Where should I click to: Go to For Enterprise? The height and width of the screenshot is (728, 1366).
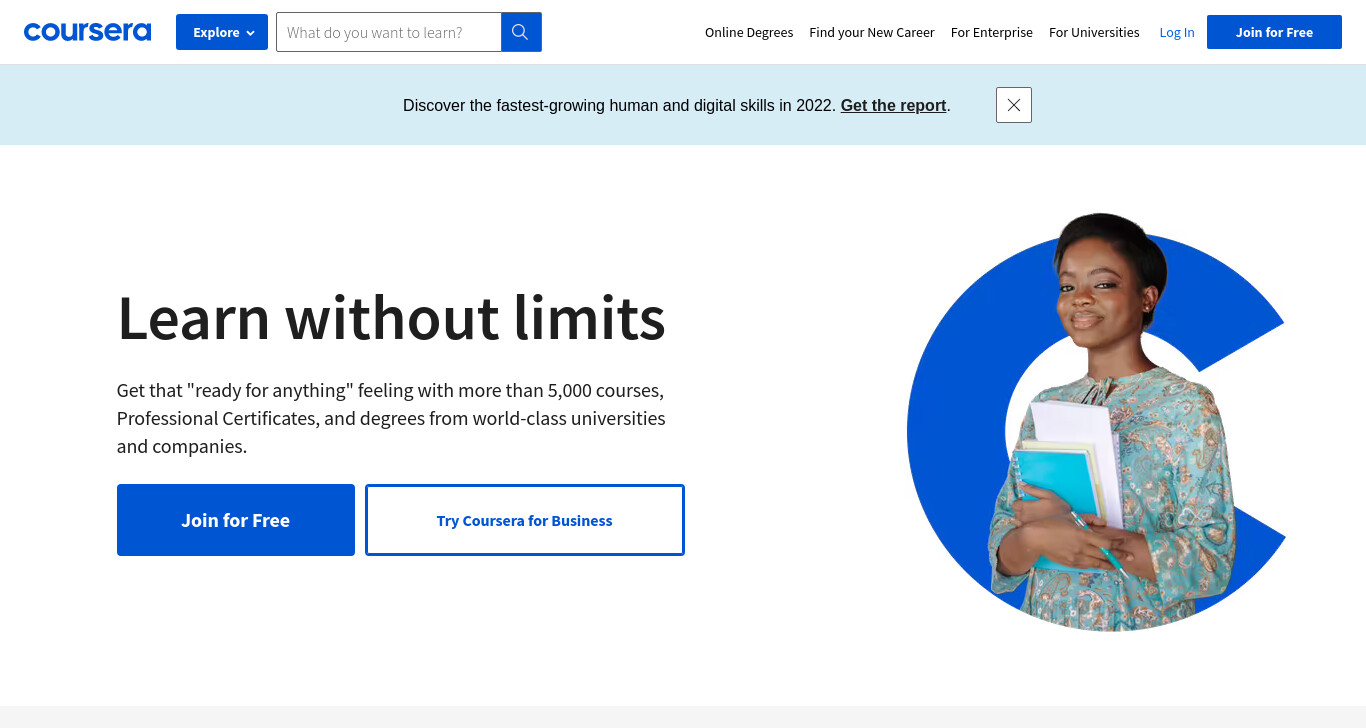pos(992,32)
